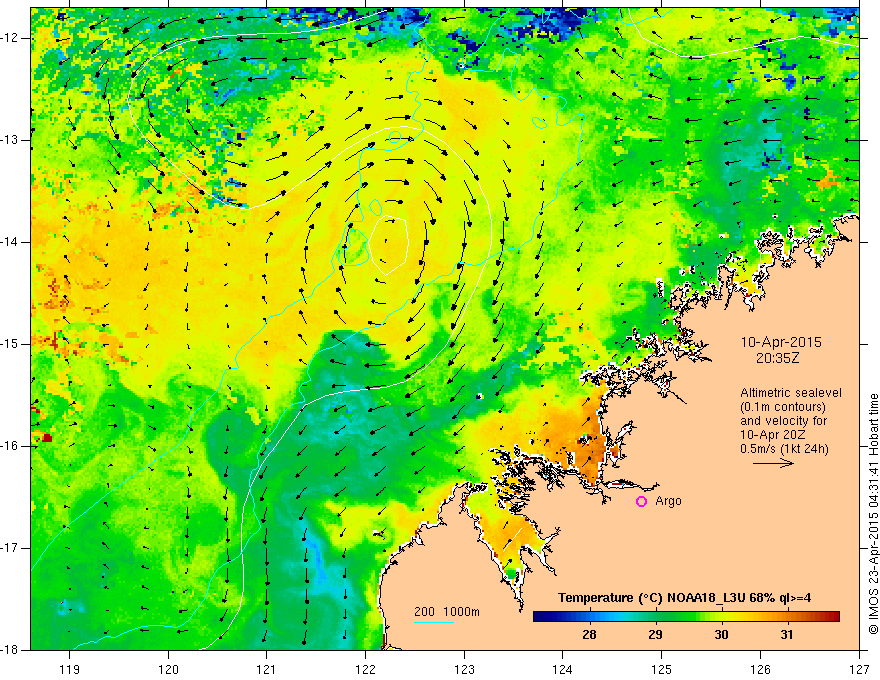880x680 pixels.
Task: Click the date label 10-Apr-2015
Action: [x=781, y=342]
